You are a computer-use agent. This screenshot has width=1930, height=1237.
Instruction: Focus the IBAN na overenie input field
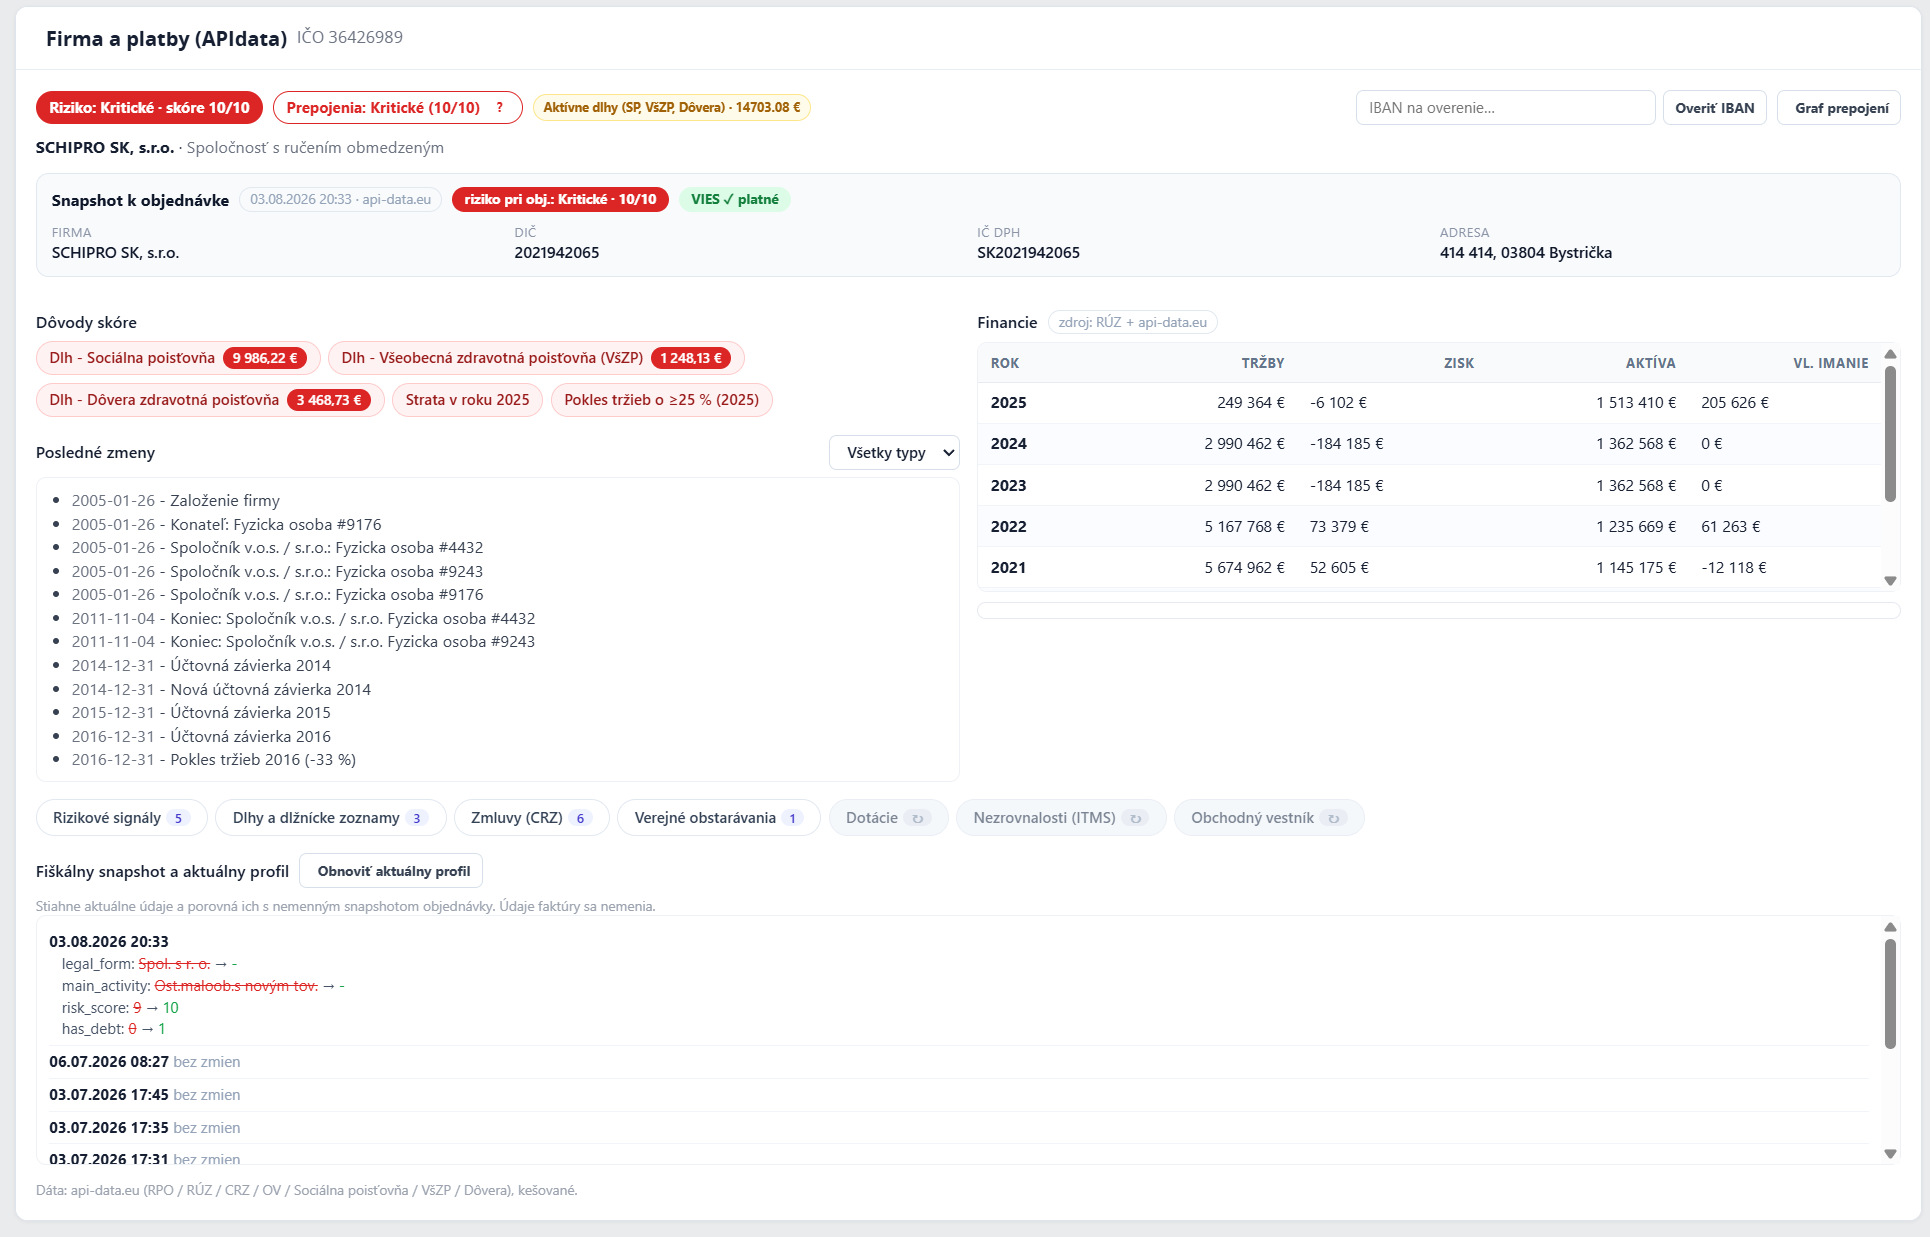pos(1505,108)
